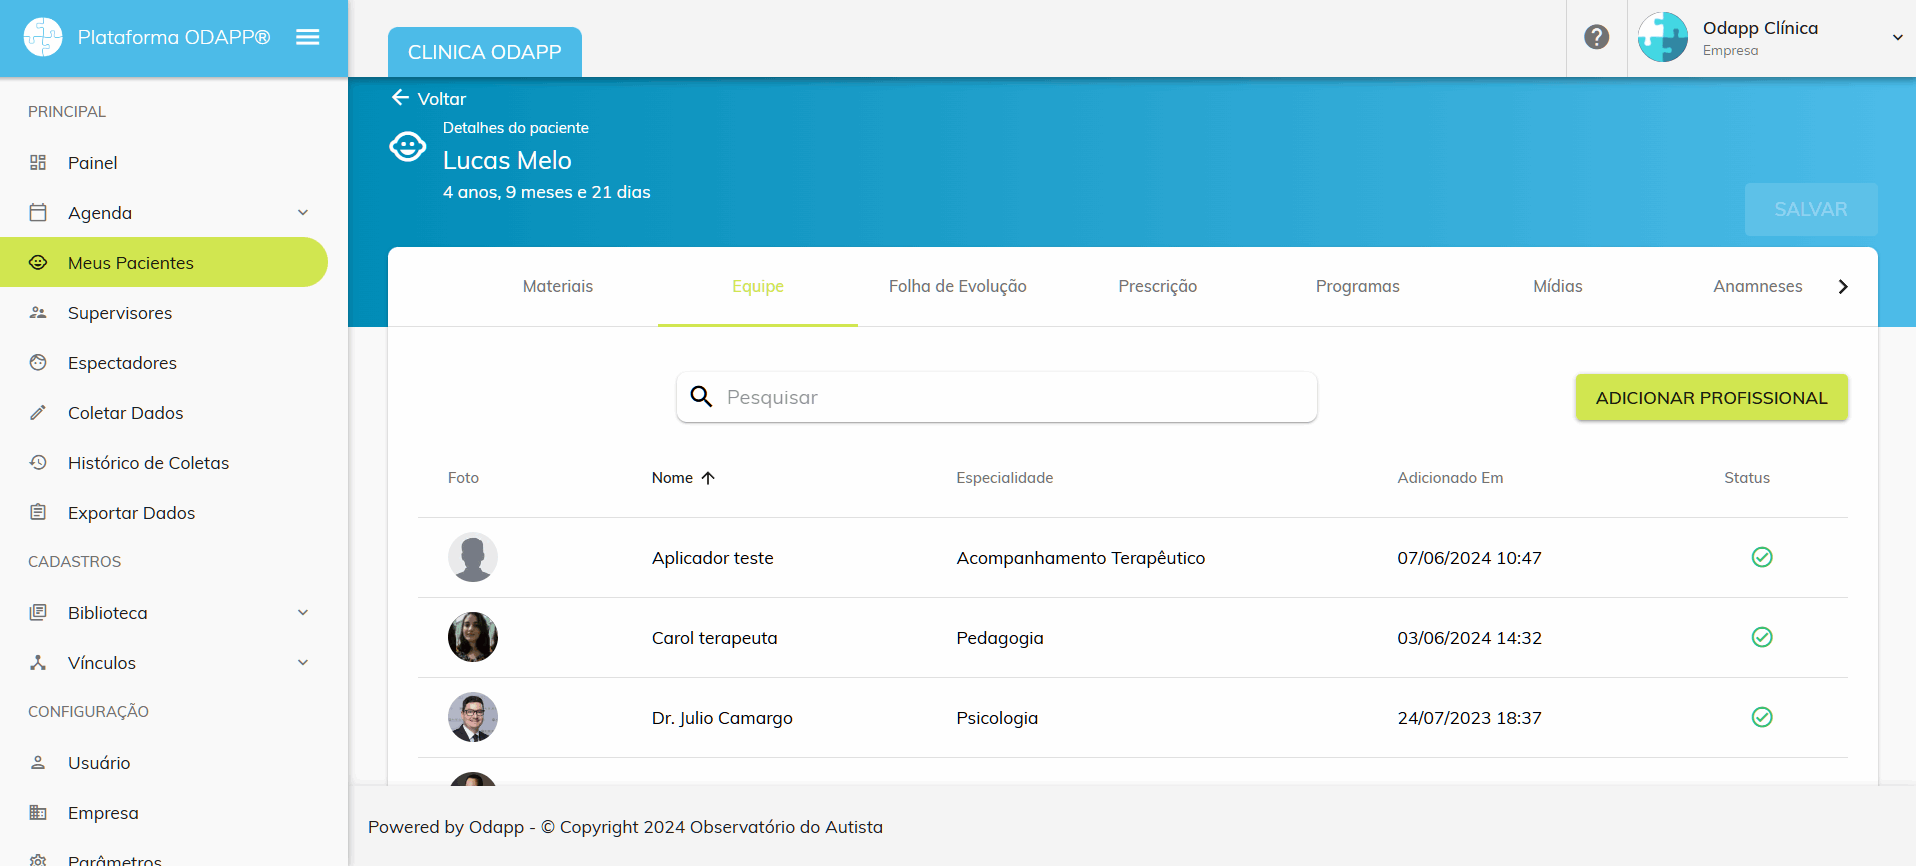Image resolution: width=1916 pixels, height=866 pixels.
Task: Click the Supervisores people icon
Action: [x=38, y=312]
